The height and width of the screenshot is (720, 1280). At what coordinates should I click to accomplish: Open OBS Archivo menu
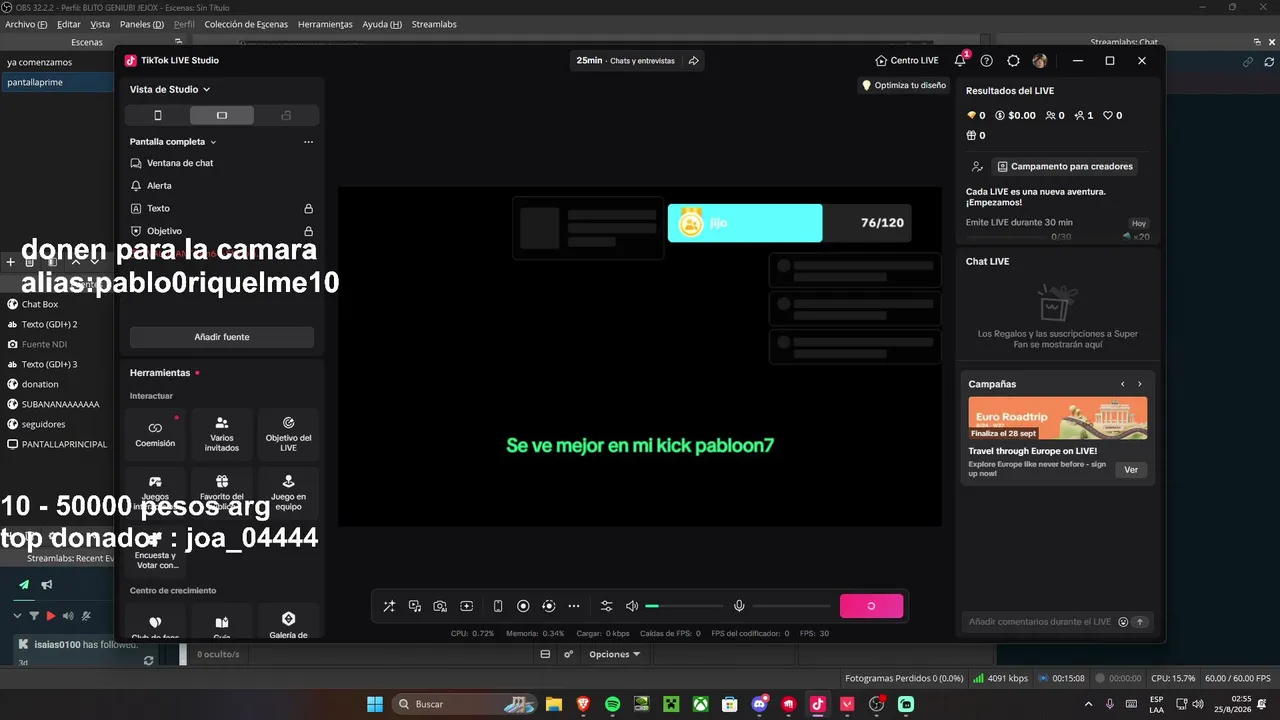tap(26, 24)
